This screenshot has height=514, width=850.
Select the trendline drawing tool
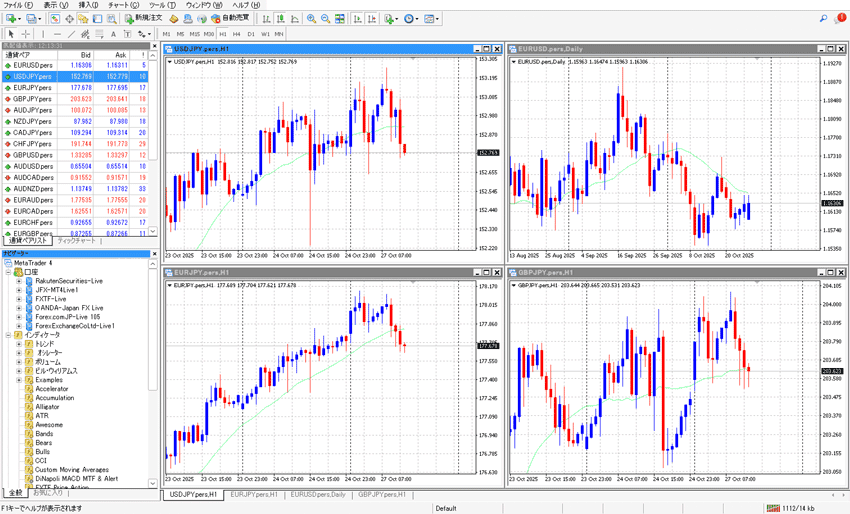pos(71,34)
